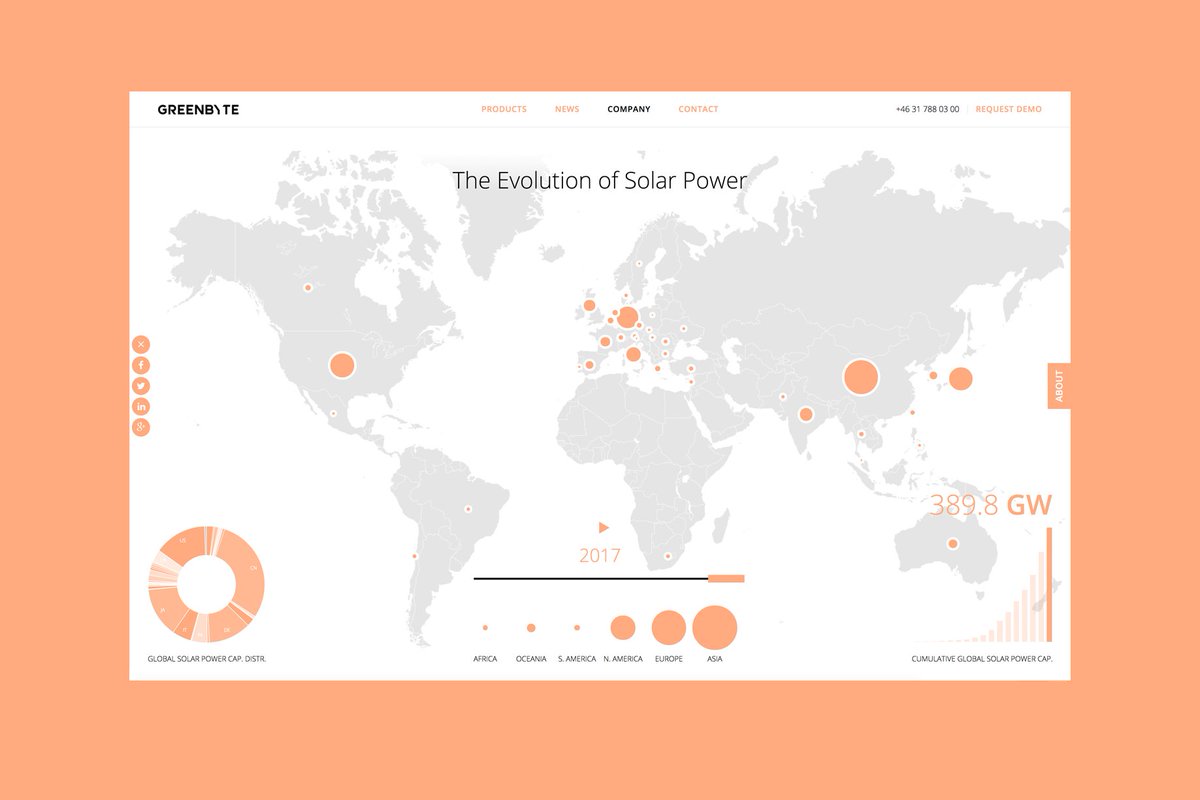Click the 2017 year label
This screenshot has width=1200, height=800.
pyautogui.click(x=600, y=556)
